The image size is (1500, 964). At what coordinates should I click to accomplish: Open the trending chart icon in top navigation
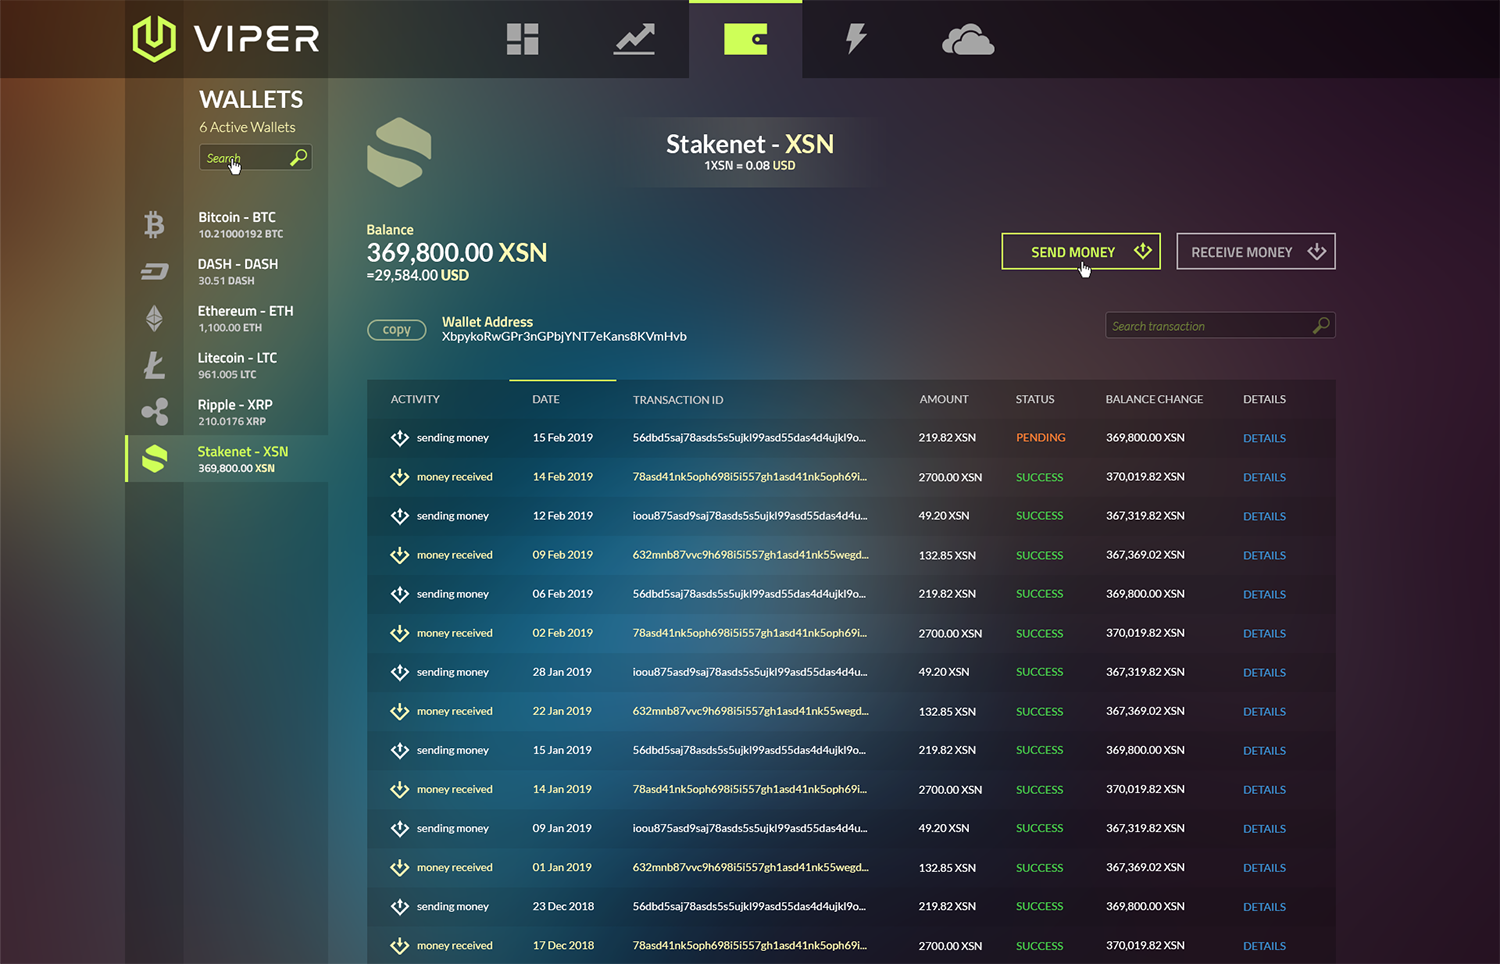pos(634,39)
